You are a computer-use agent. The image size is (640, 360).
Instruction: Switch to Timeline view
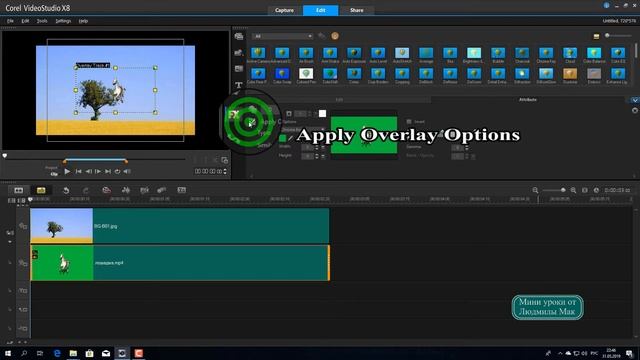41,190
